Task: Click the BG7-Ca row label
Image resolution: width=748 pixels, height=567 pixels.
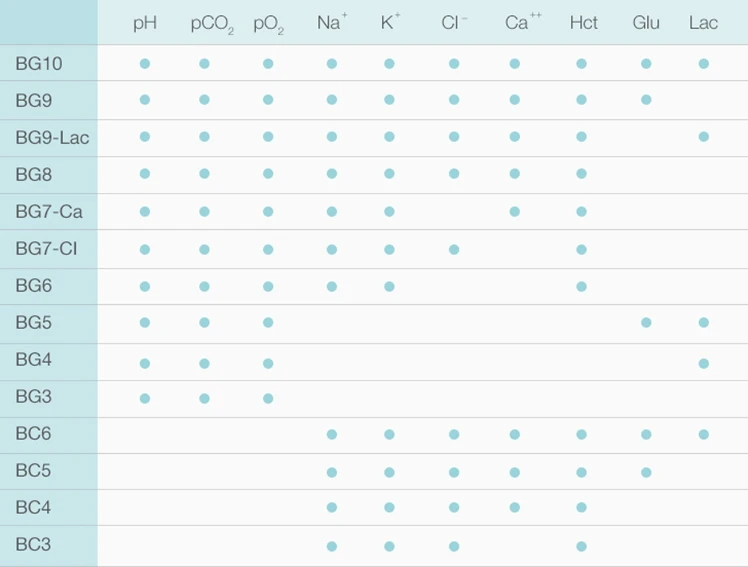Action: click(x=49, y=212)
